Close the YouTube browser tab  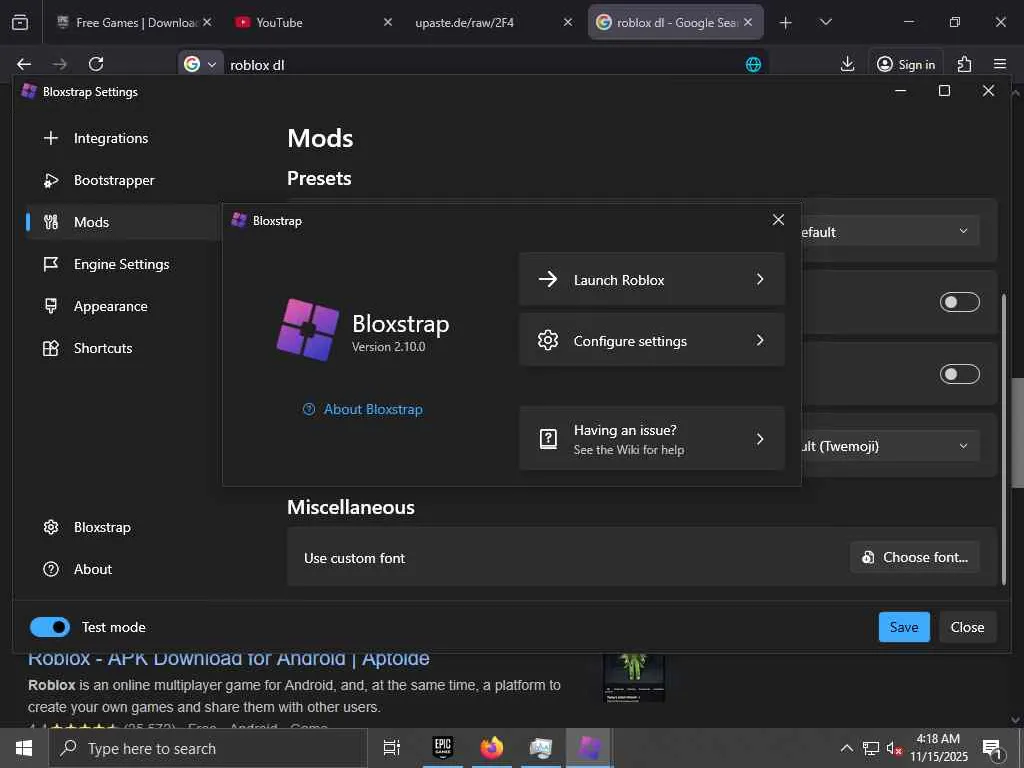tap(387, 22)
